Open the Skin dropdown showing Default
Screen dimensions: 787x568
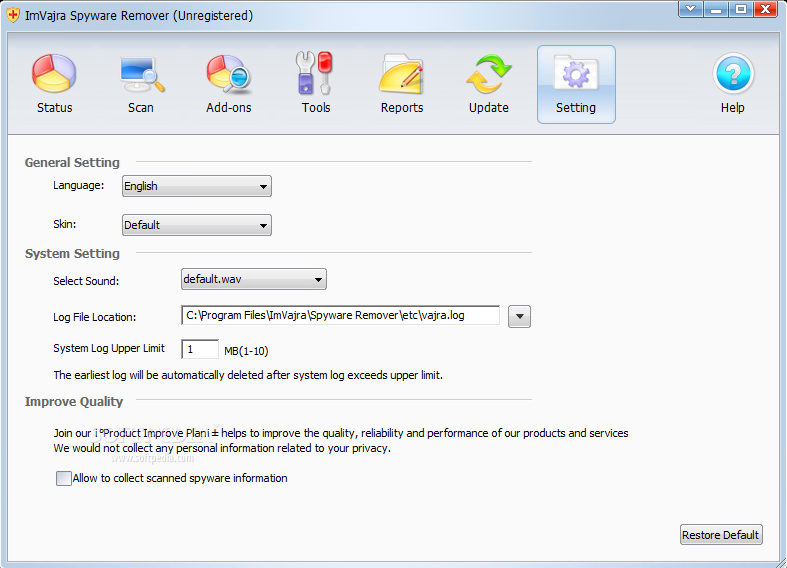(x=197, y=225)
